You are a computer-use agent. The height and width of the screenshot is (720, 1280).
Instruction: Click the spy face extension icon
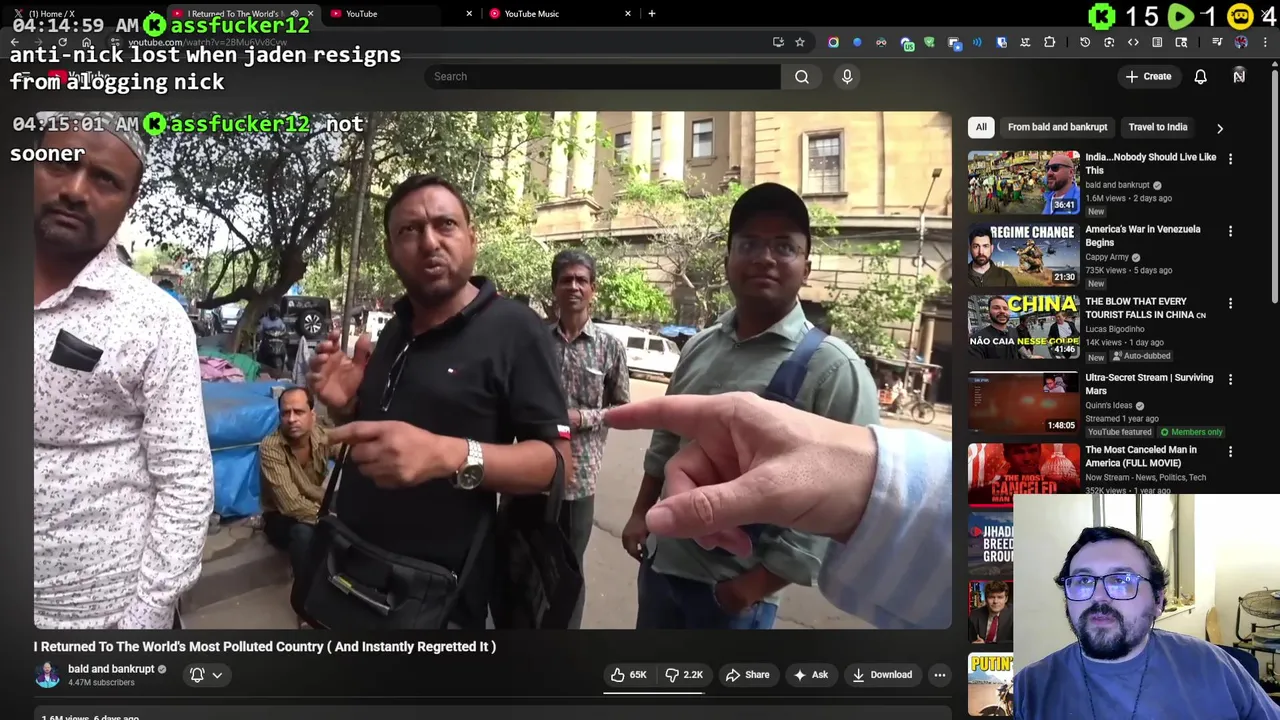881,42
